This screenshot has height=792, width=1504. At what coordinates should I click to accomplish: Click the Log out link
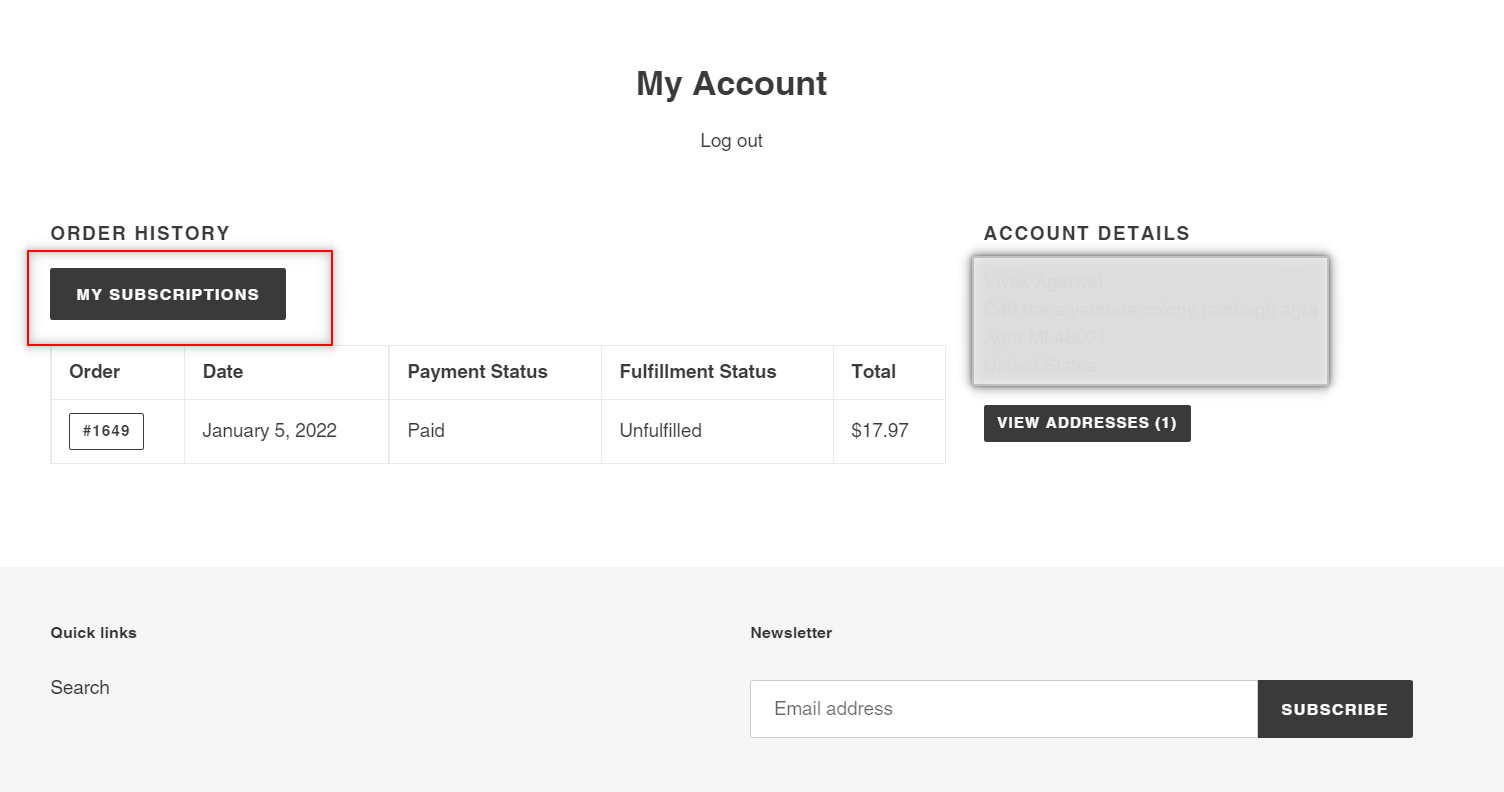click(x=731, y=141)
